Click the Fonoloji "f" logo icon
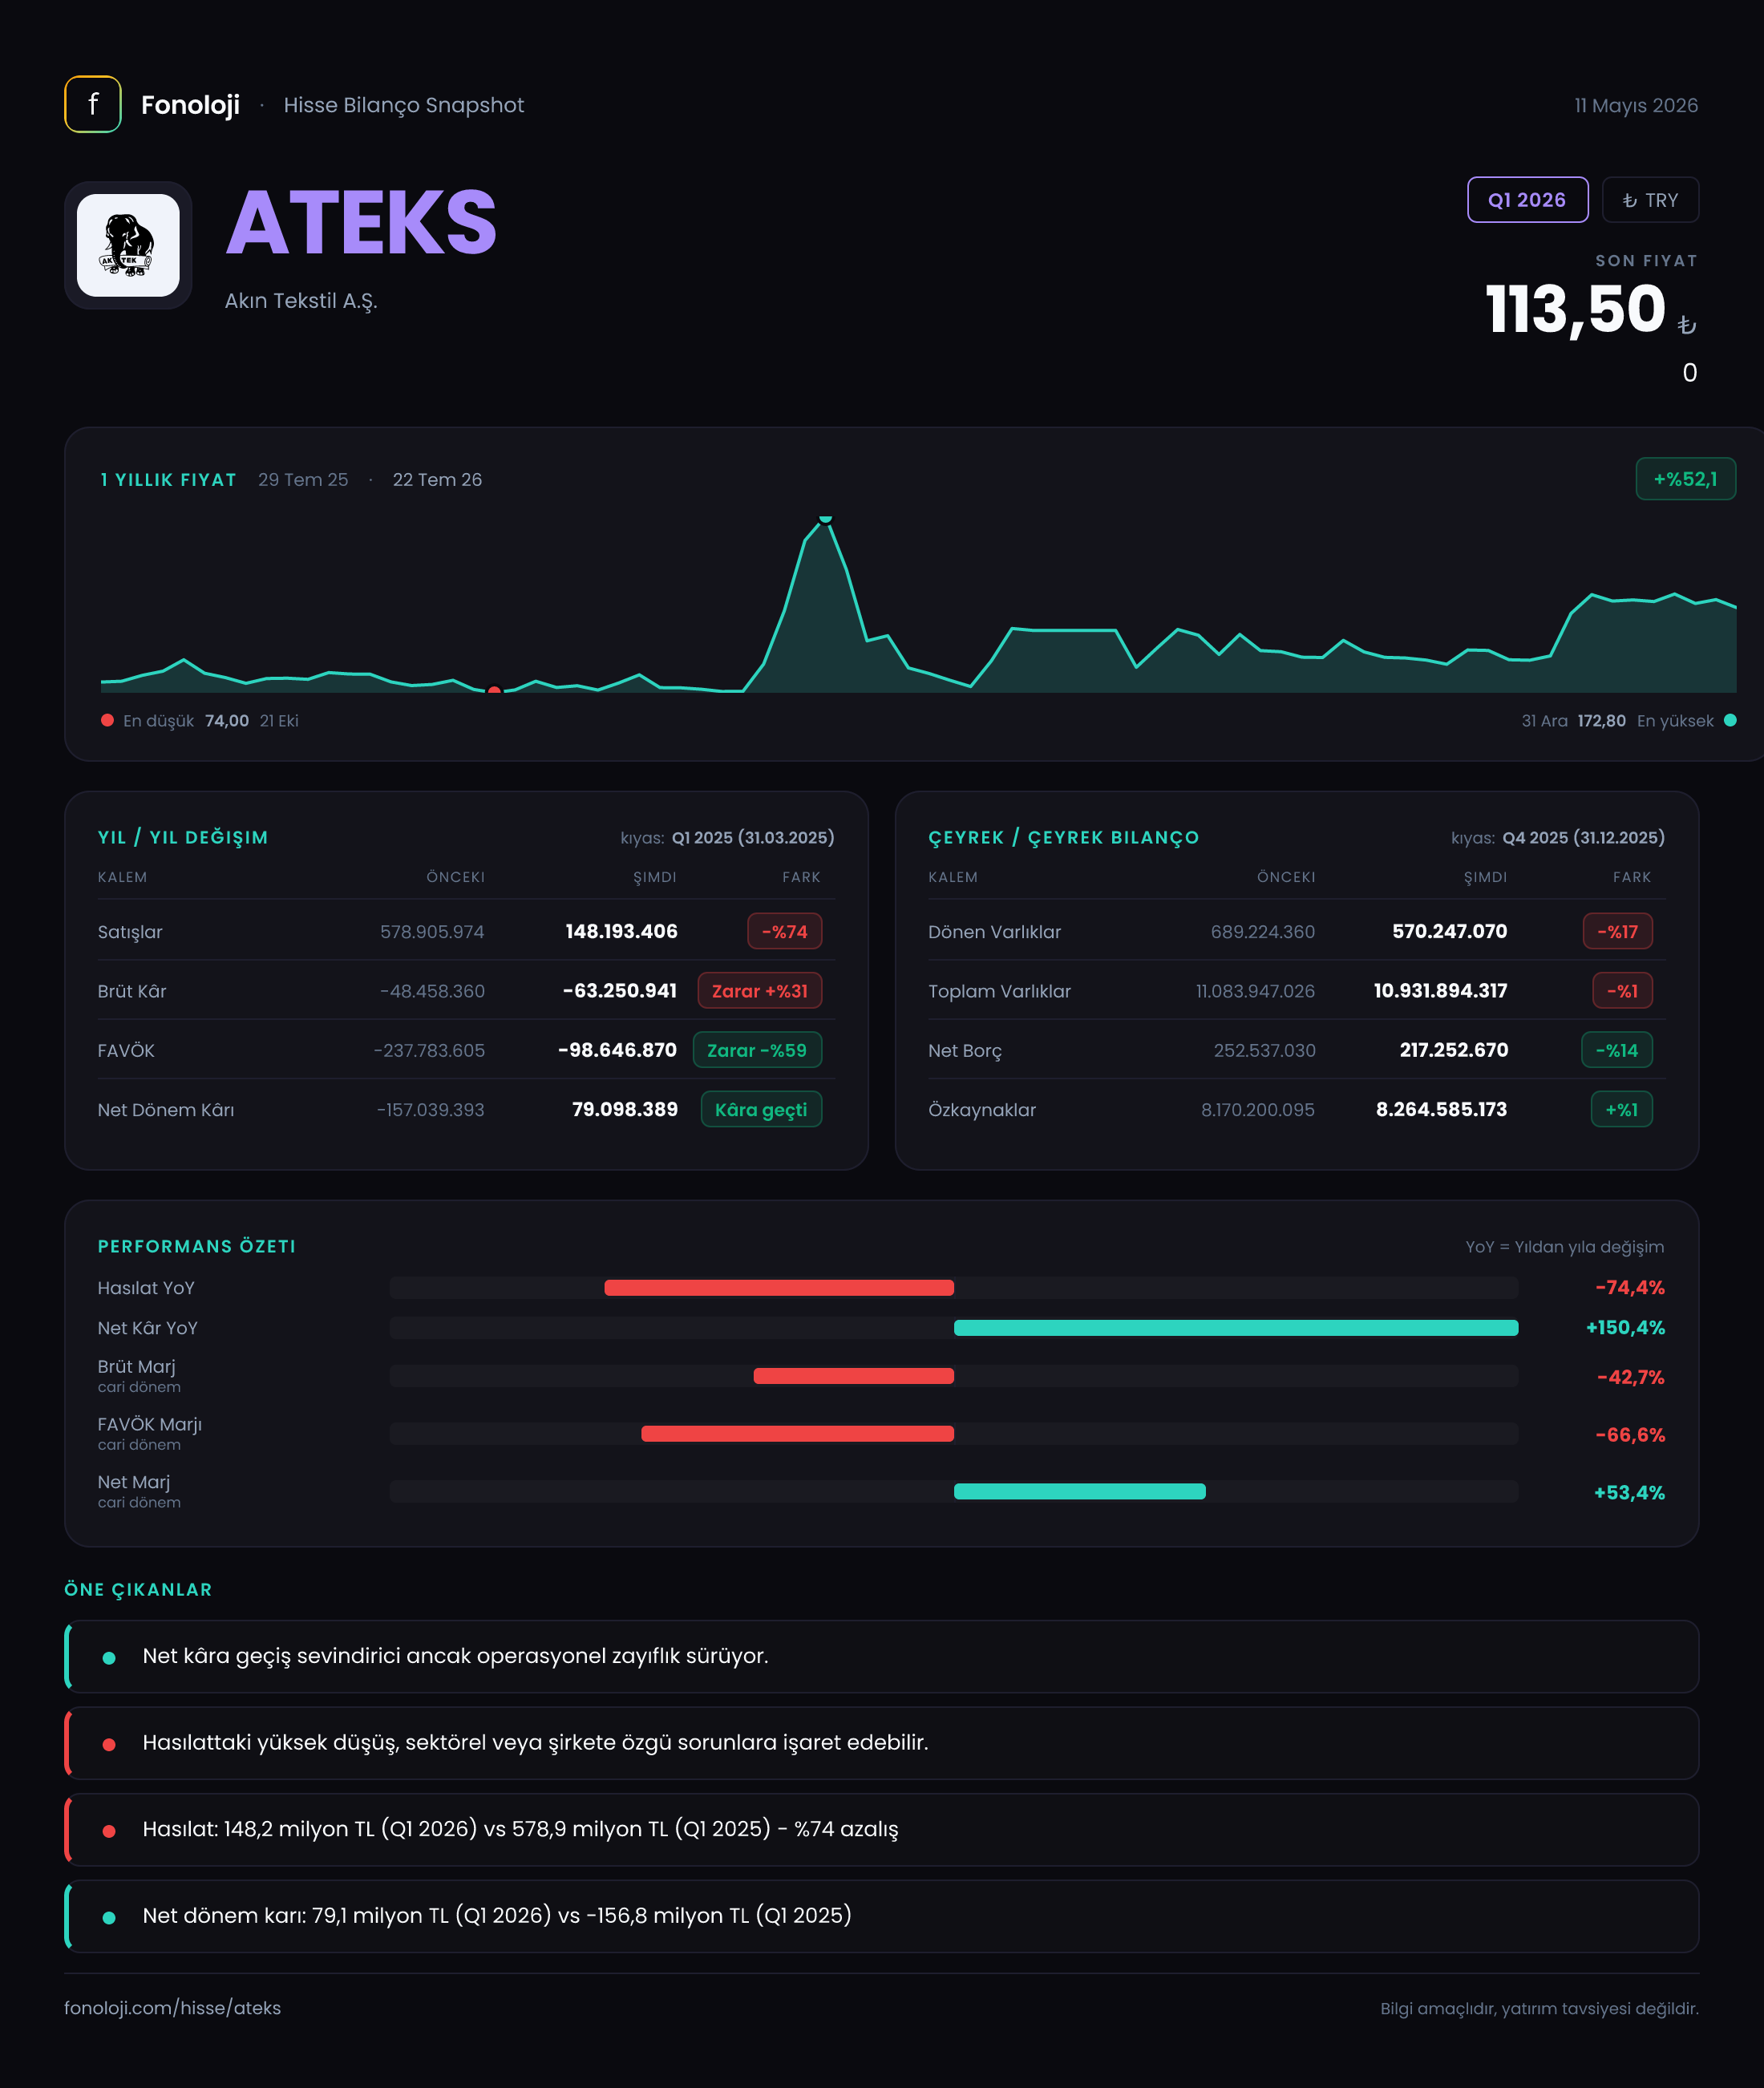Image resolution: width=1764 pixels, height=2088 pixels. point(93,104)
